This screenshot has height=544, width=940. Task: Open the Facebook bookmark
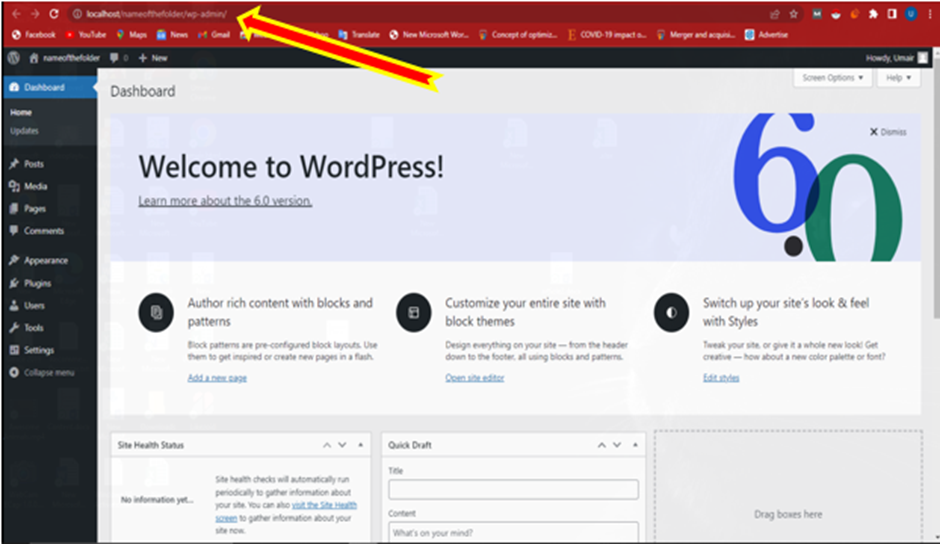click(34, 35)
